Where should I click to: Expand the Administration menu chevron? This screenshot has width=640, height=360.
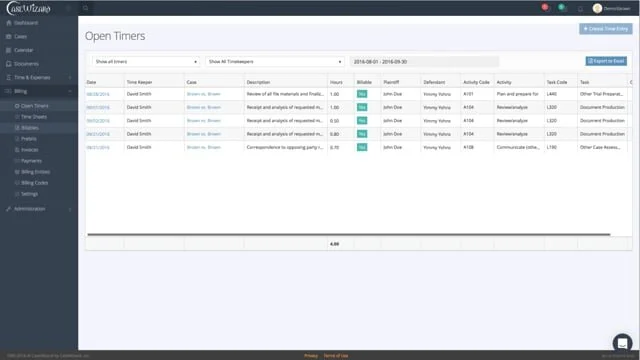(x=70, y=209)
